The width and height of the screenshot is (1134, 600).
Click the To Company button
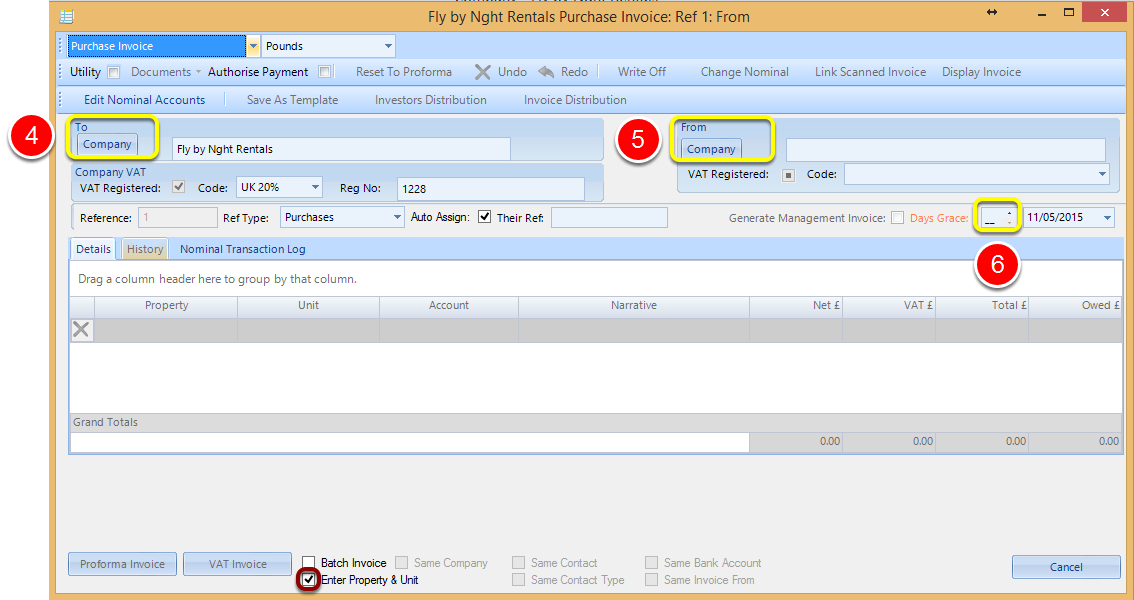point(107,144)
